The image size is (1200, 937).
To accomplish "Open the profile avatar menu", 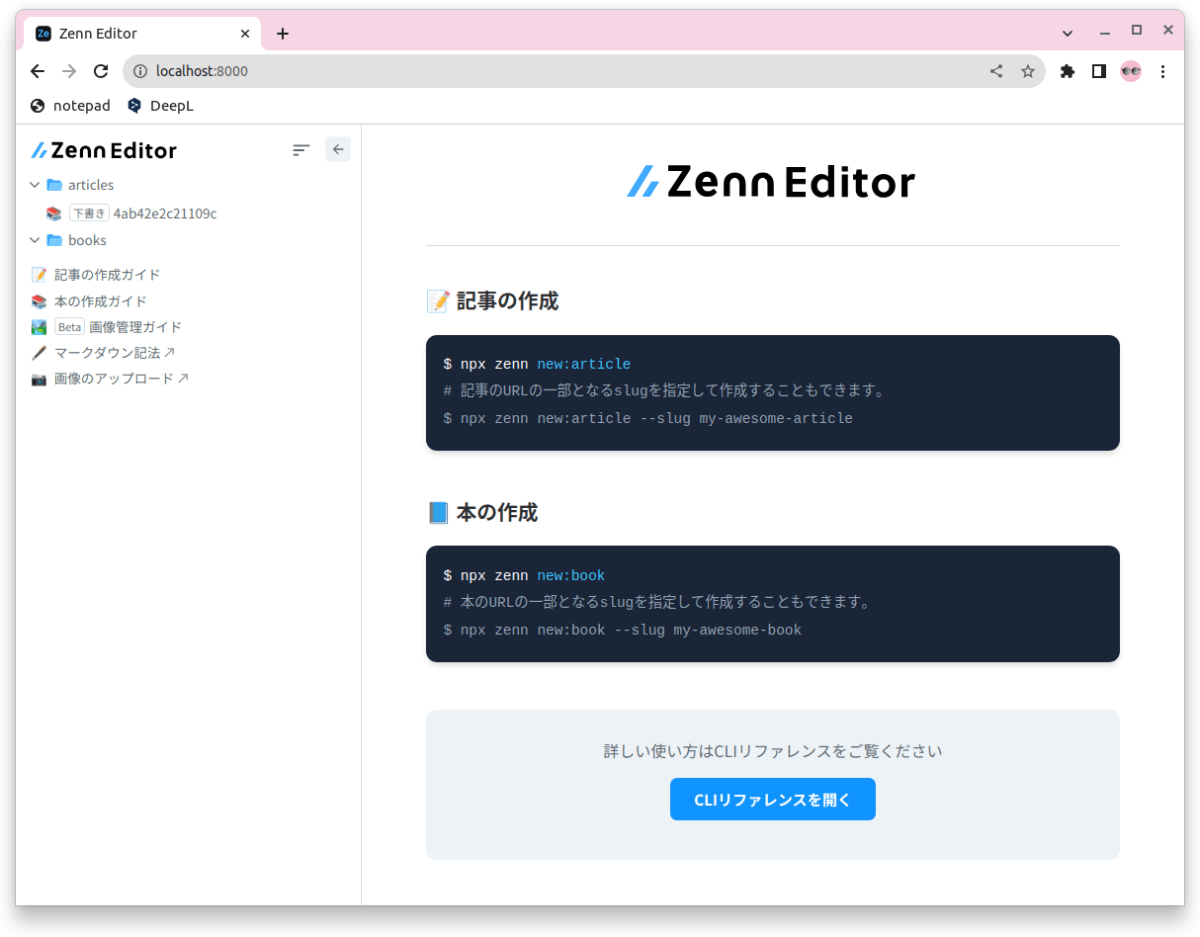I will pyautogui.click(x=1131, y=71).
